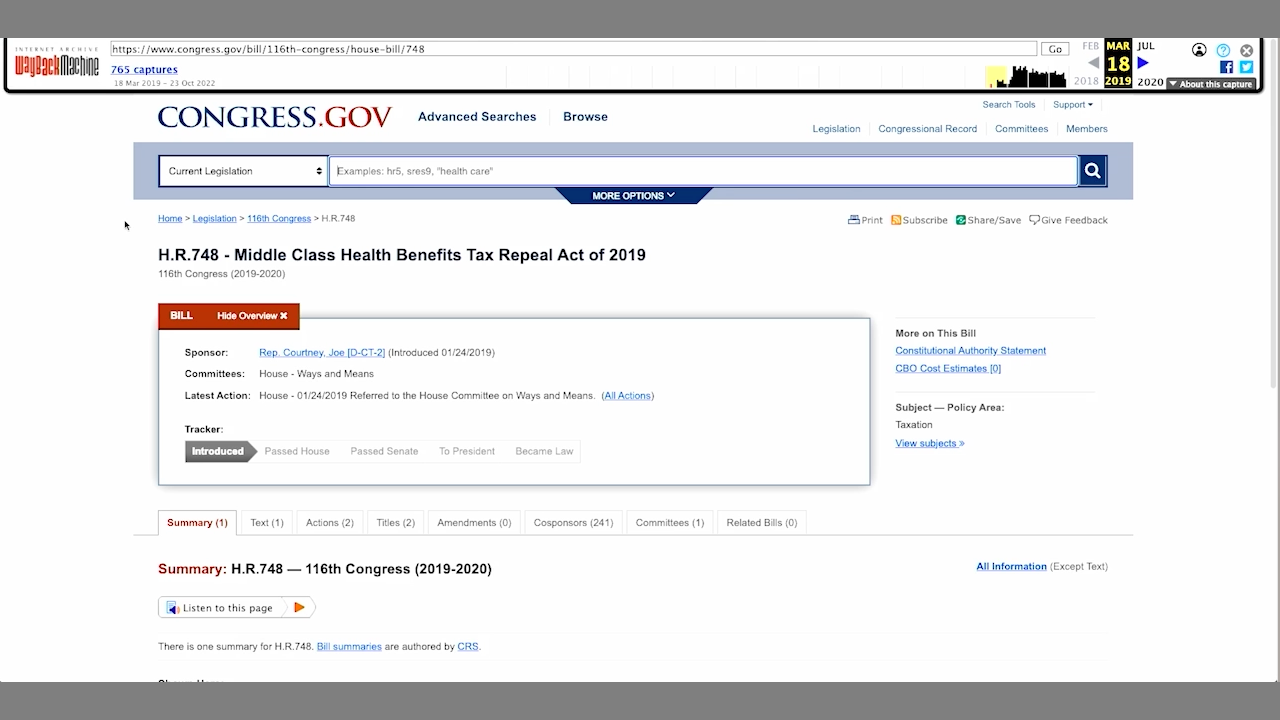Image resolution: width=1280 pixels, height=720 pixels.
Task: Open the Support dropdown menu
Action: click(1072, 105)
